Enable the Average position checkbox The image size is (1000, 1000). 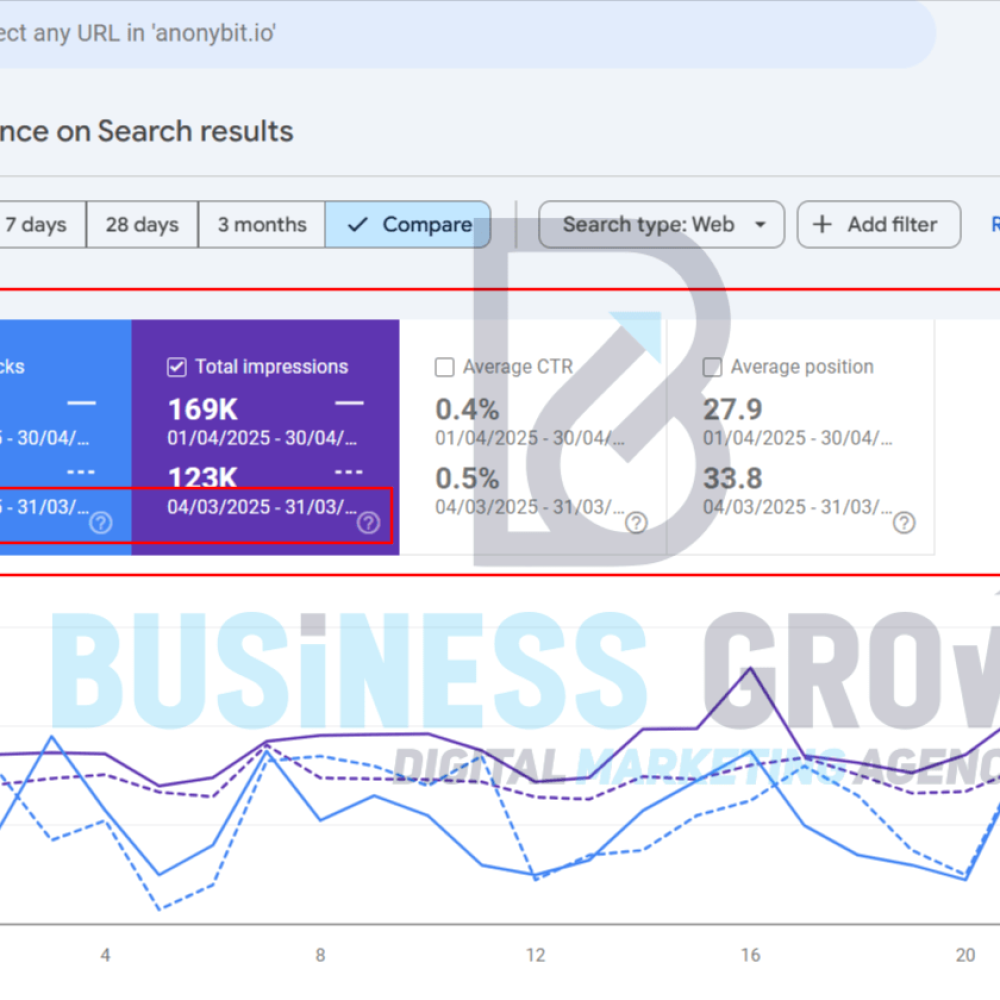712,367
